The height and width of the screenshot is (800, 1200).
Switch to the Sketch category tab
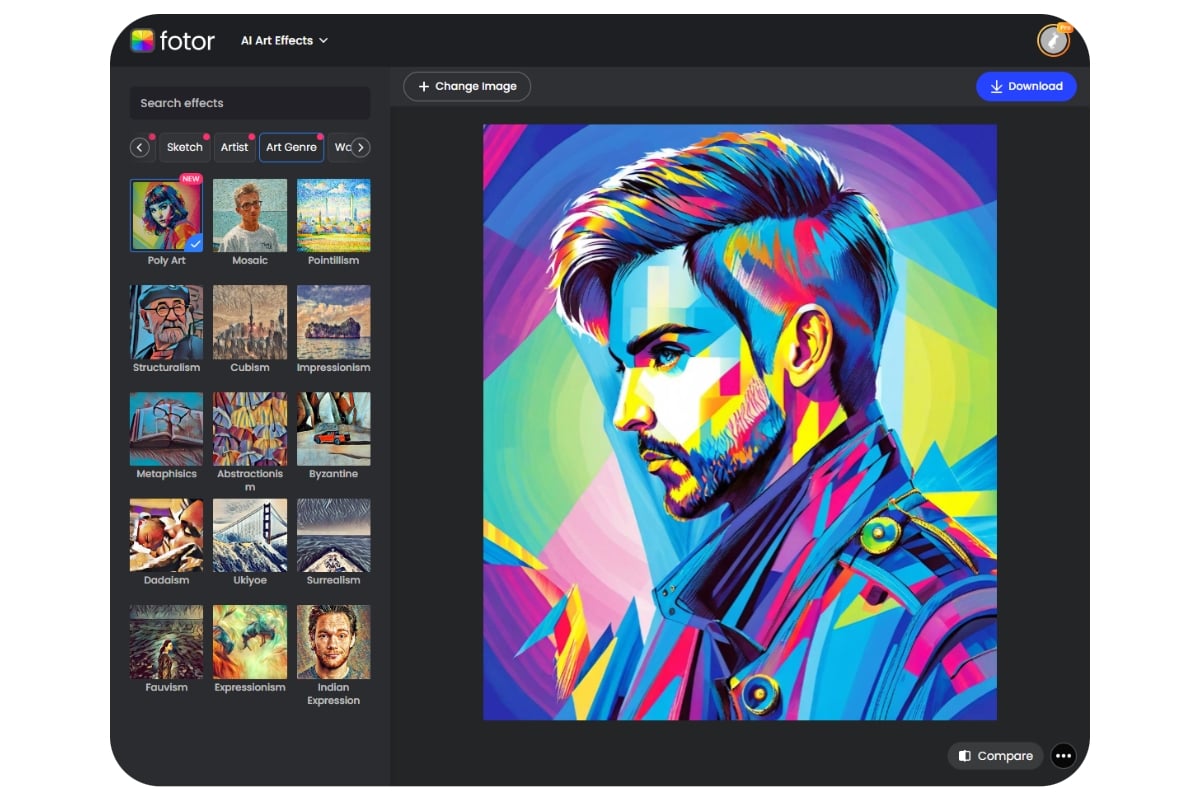(x=184, y=147)
